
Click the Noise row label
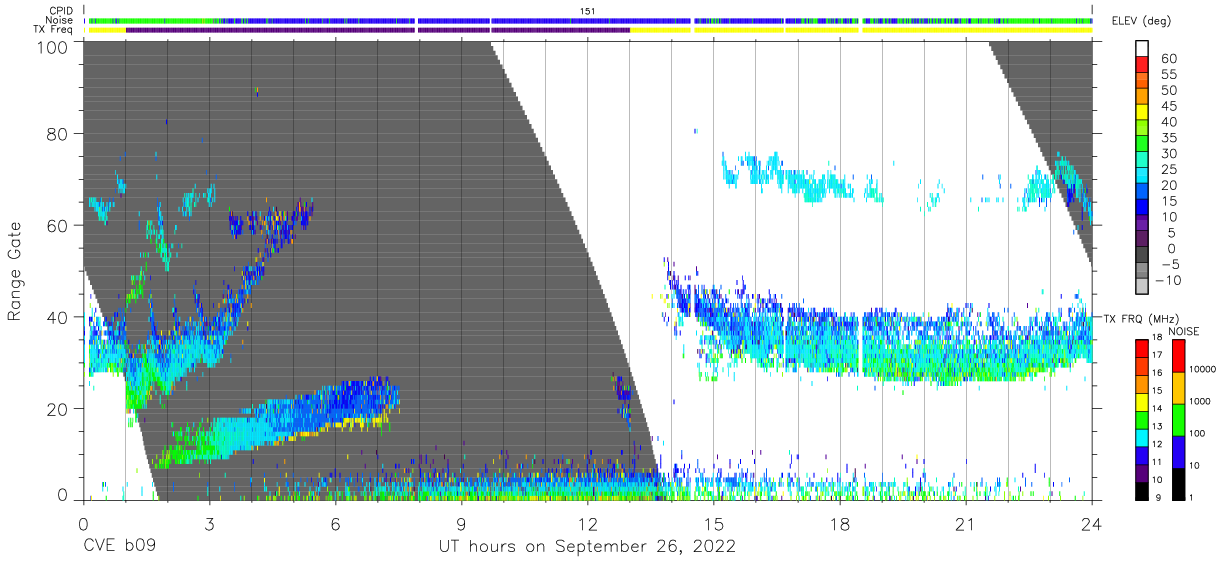click(x=60, y=20)
